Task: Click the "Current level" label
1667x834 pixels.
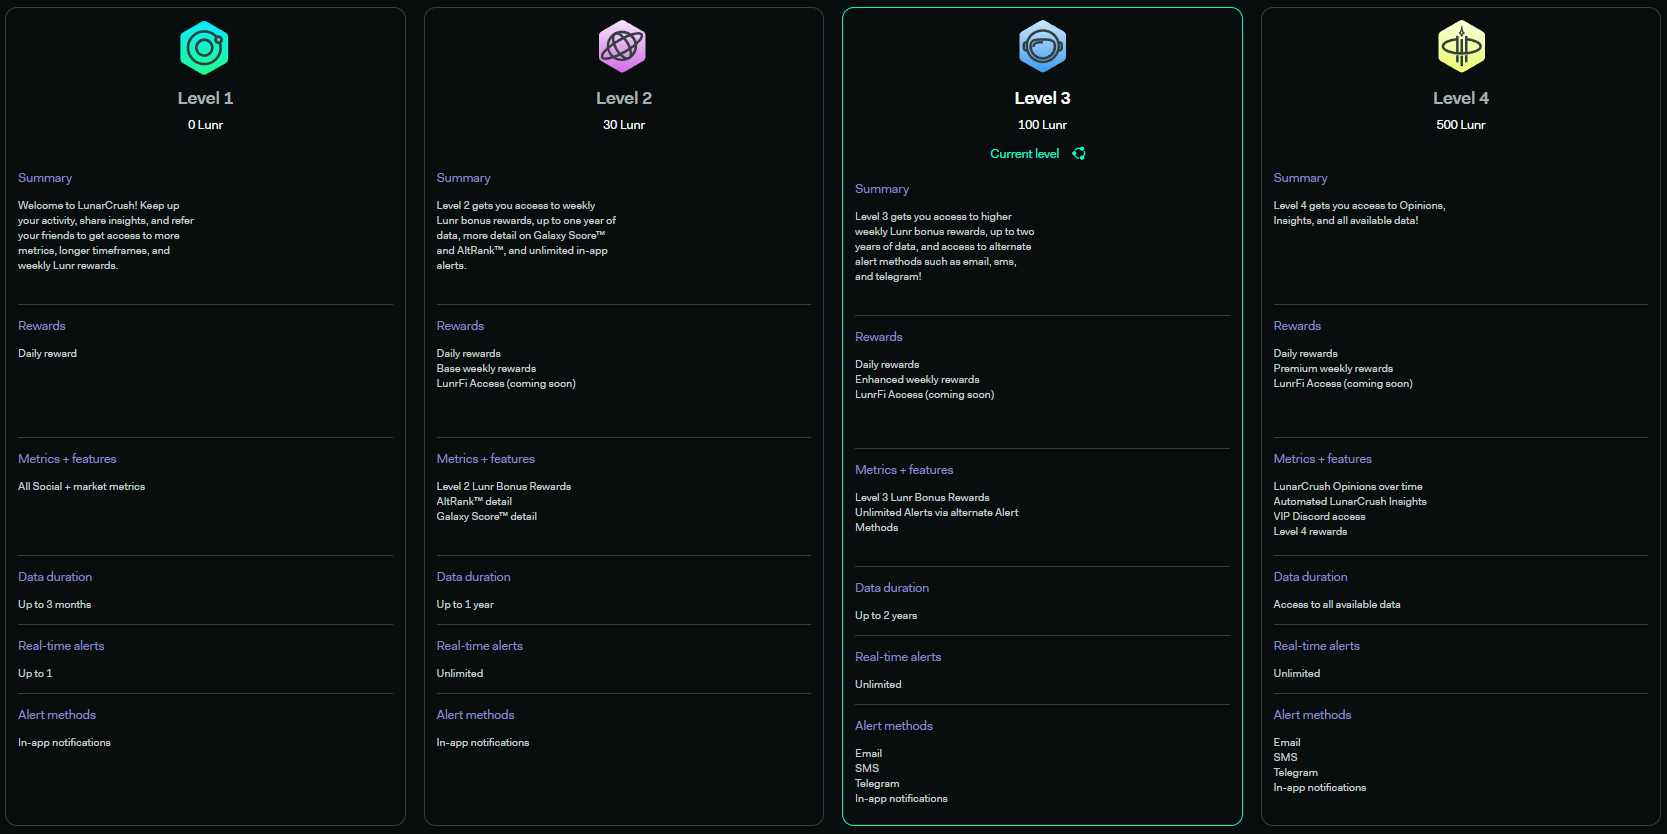Action: click(x=1024, y=154)
